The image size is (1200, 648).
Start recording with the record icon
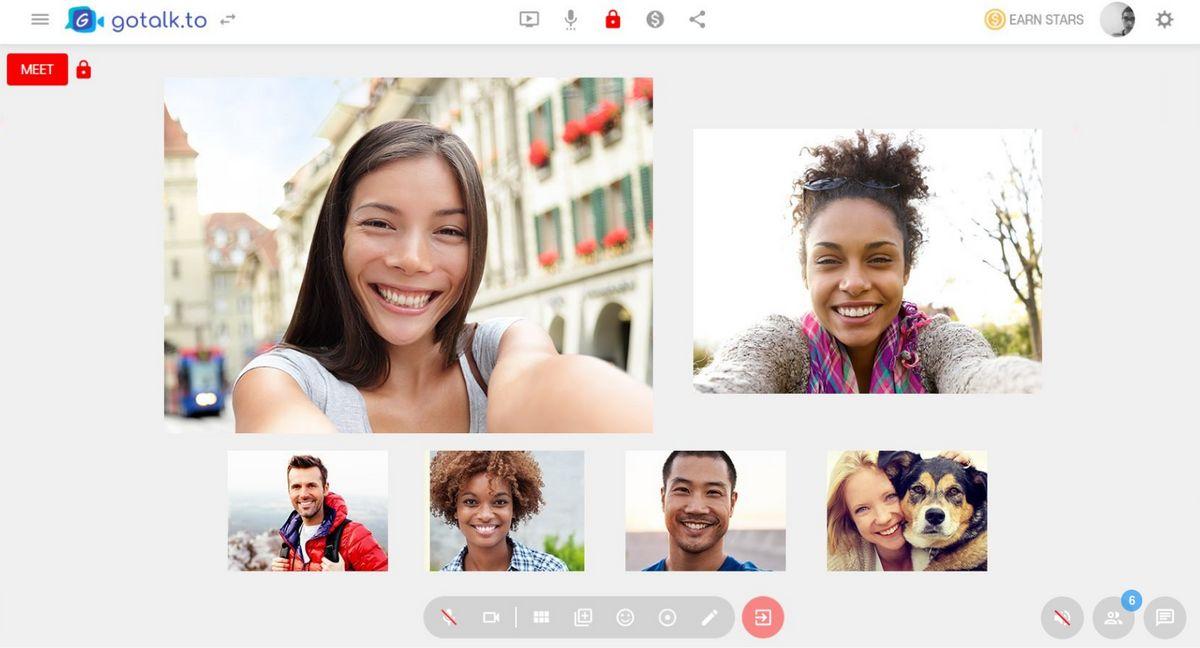tap(667, 617)
